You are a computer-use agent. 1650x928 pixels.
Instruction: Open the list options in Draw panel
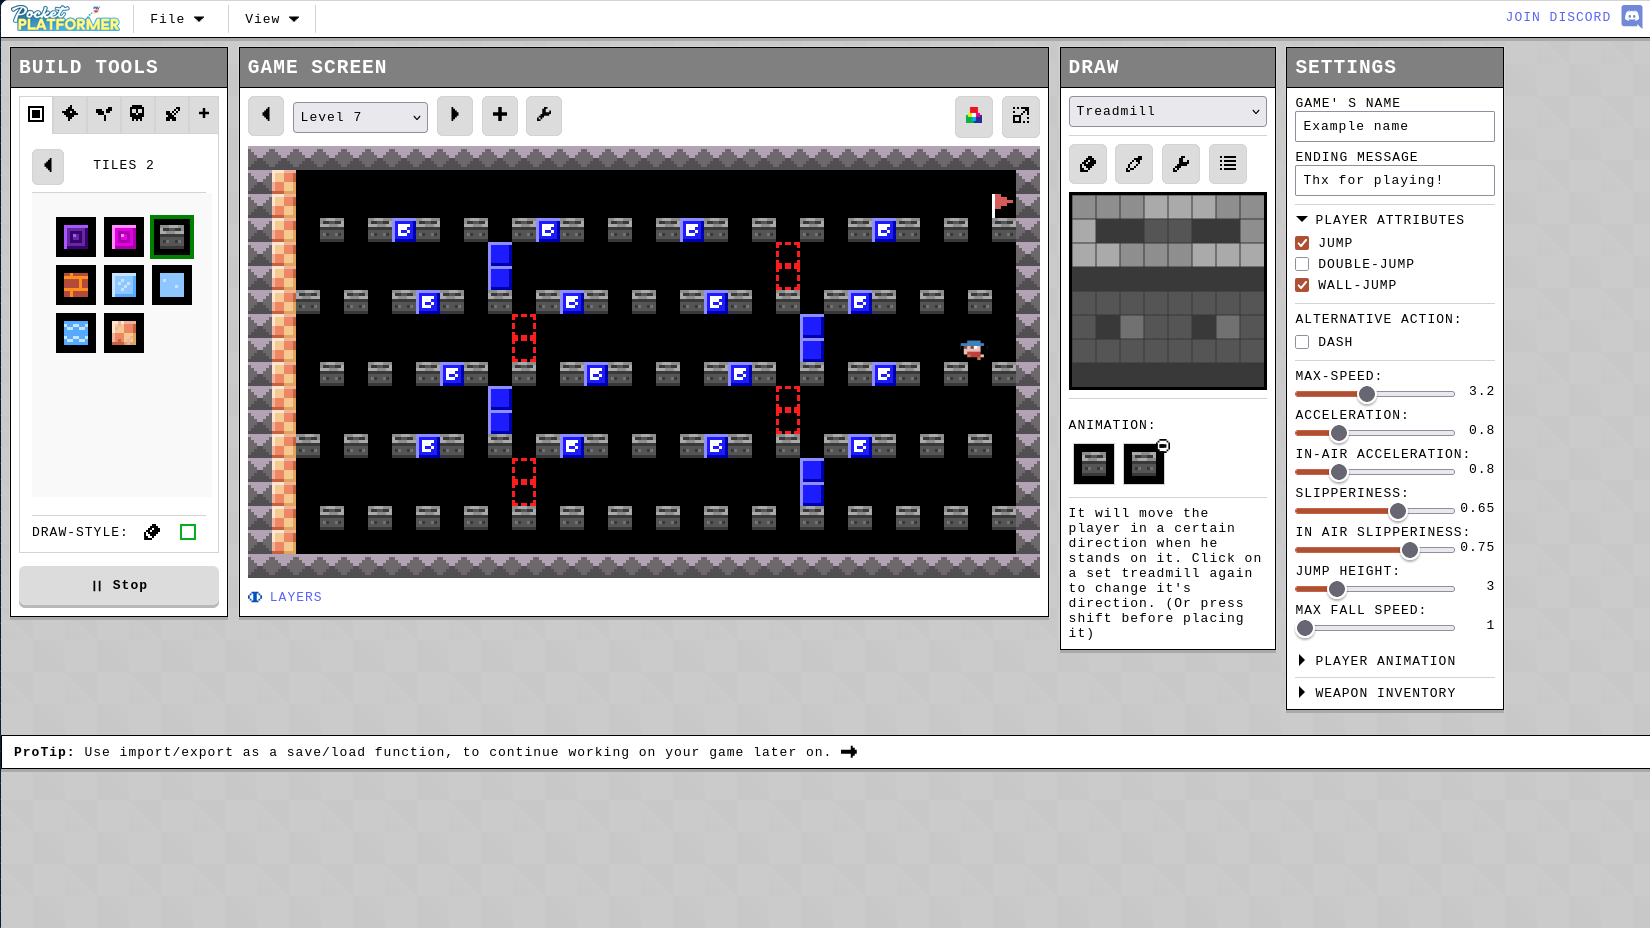click(x=1228, y=164)
